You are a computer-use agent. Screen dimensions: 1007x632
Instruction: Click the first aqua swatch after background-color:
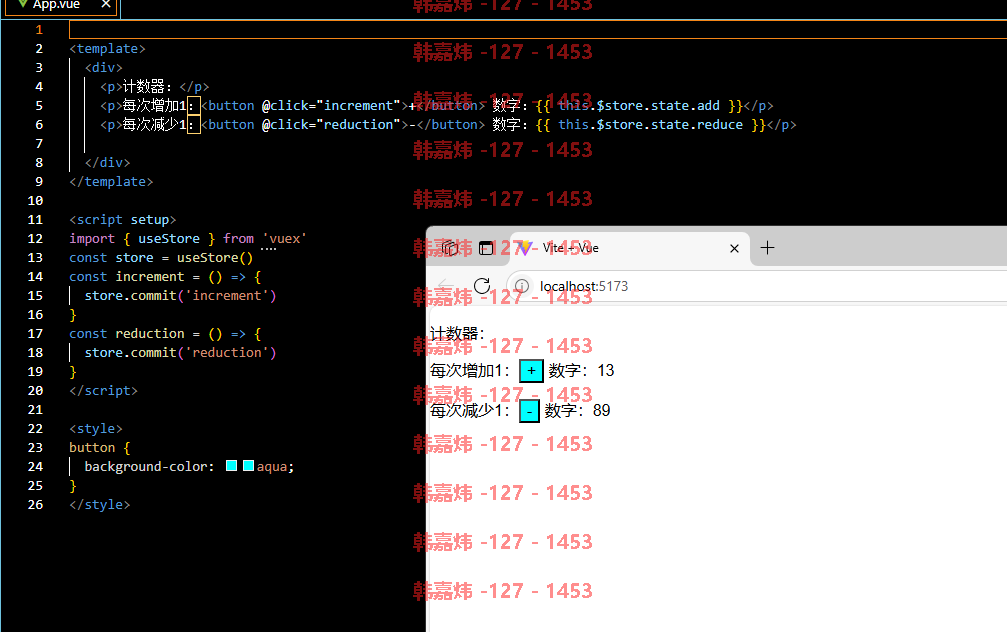(232, 466)
